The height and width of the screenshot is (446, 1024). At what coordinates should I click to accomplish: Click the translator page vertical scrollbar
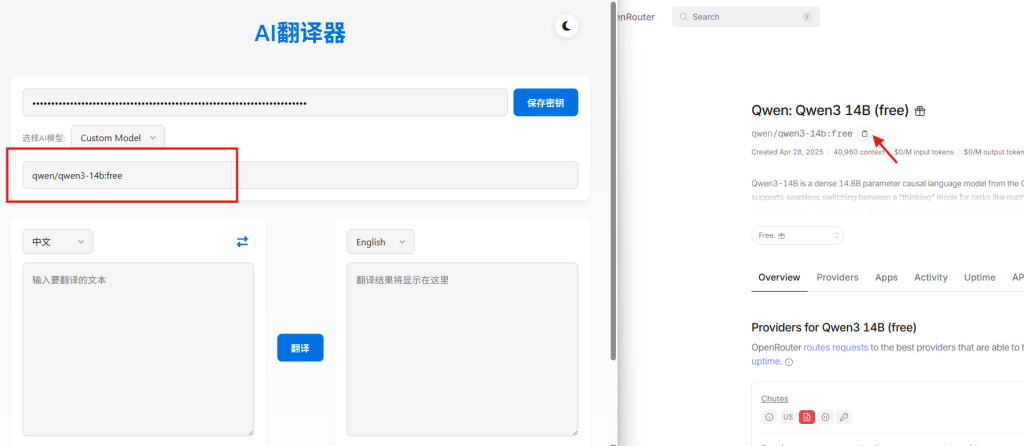coord(613,181)
